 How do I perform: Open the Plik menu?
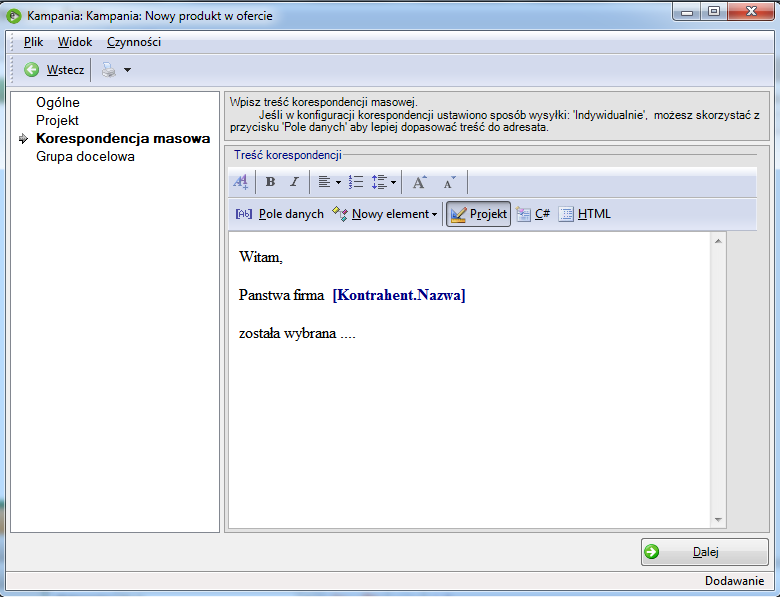pos(33,42)
